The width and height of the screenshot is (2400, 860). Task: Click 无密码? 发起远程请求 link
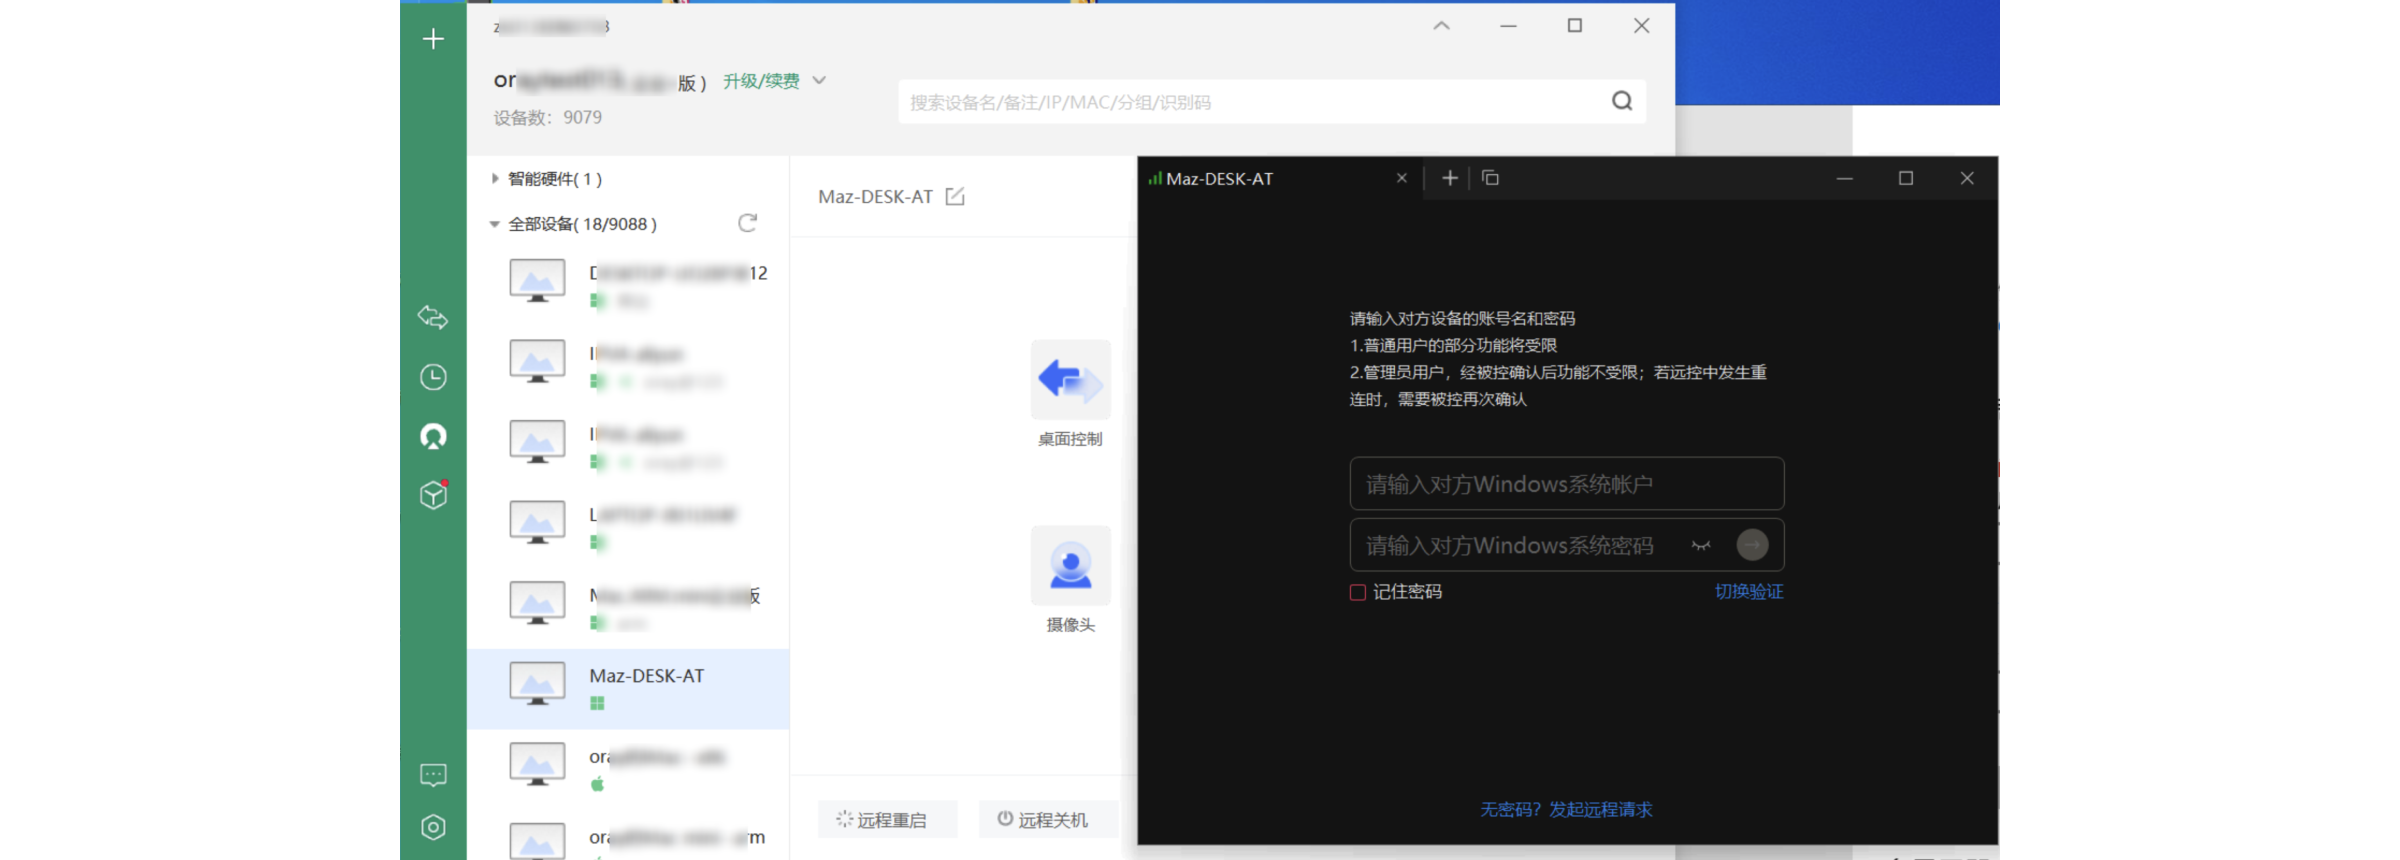coord(1566,809)
